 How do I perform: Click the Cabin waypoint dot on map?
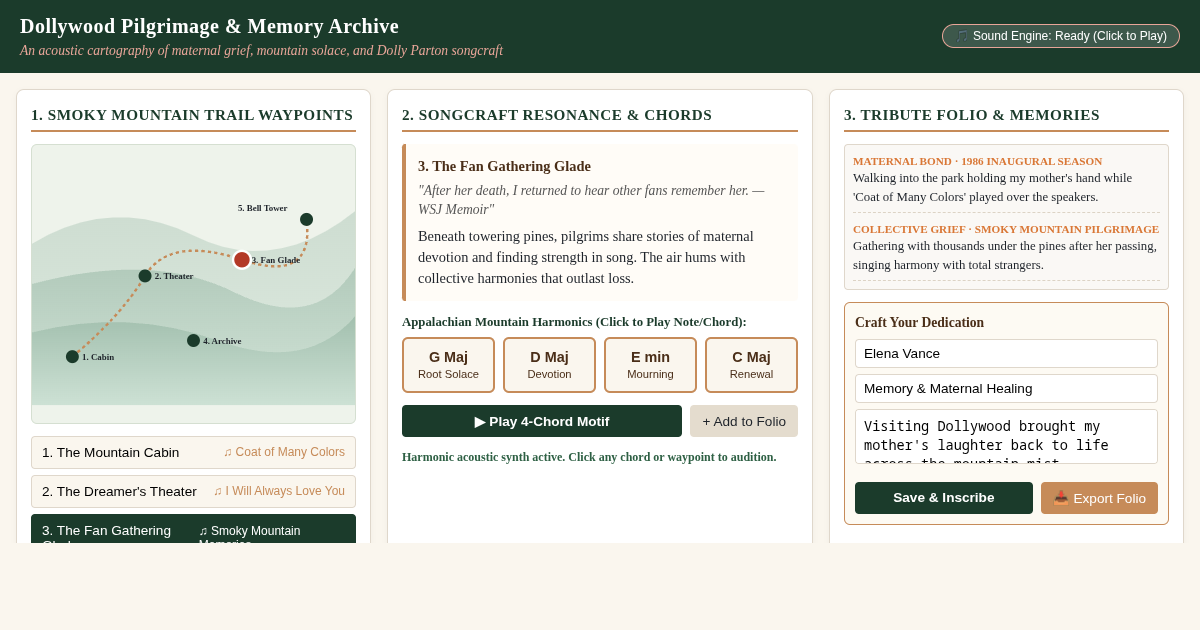[x=72, y=357]
